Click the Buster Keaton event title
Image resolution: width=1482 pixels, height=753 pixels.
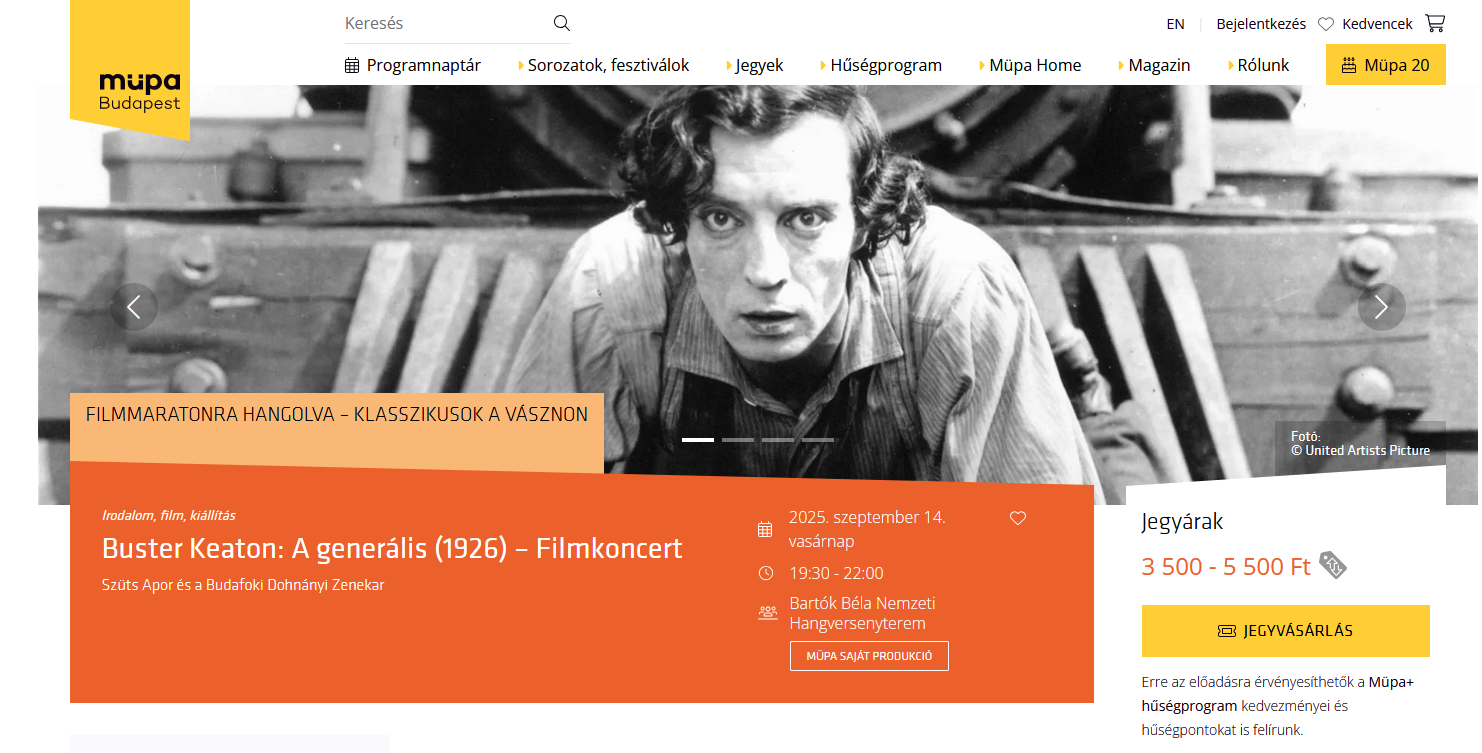(x=392, y=548)
